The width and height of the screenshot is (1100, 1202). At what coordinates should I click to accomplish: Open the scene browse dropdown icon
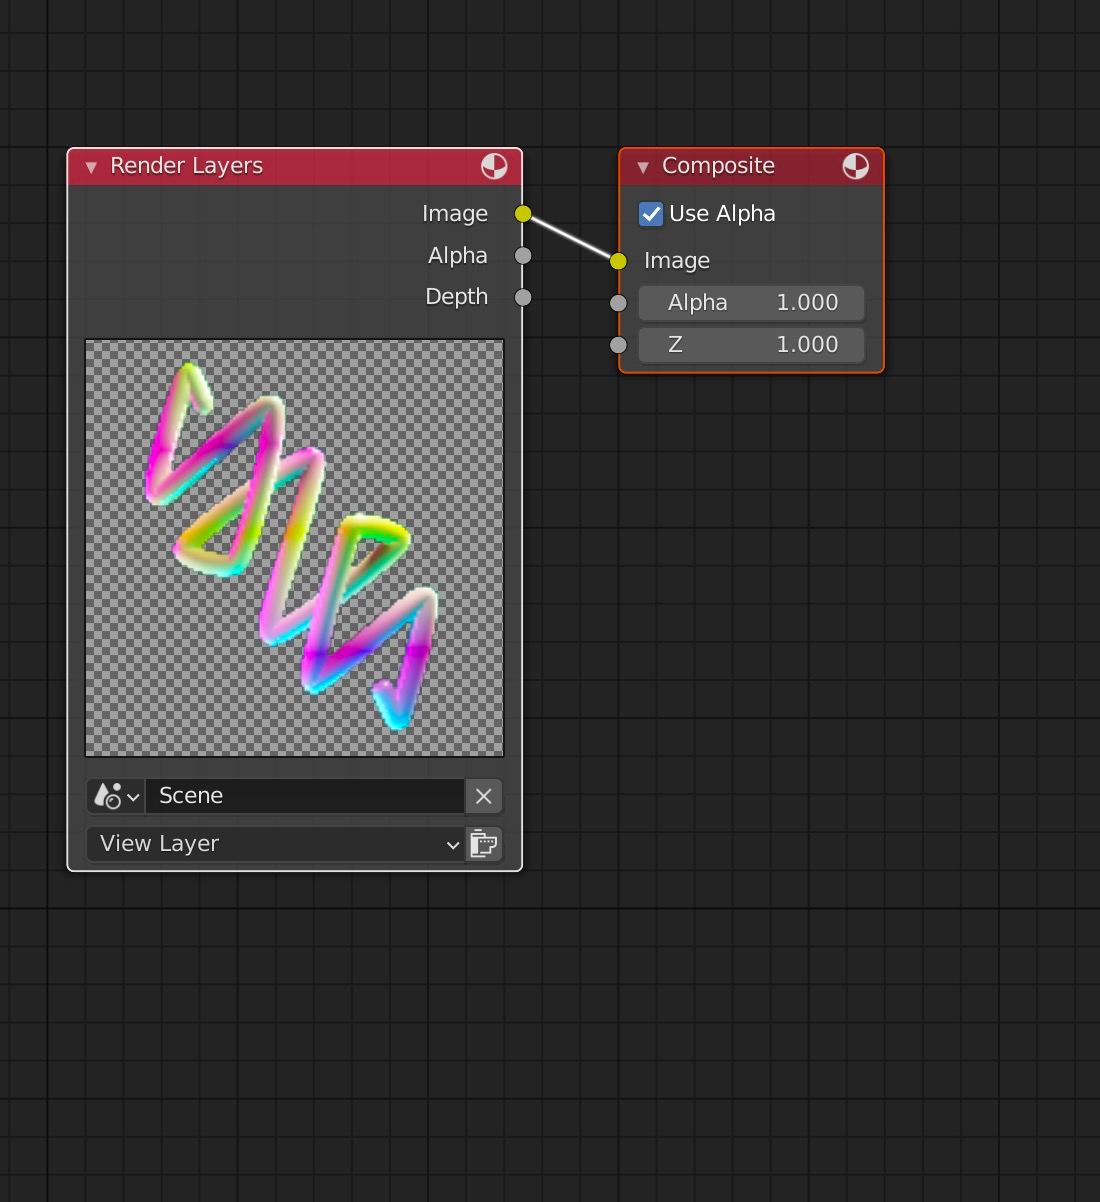click(x=116, y=796)
